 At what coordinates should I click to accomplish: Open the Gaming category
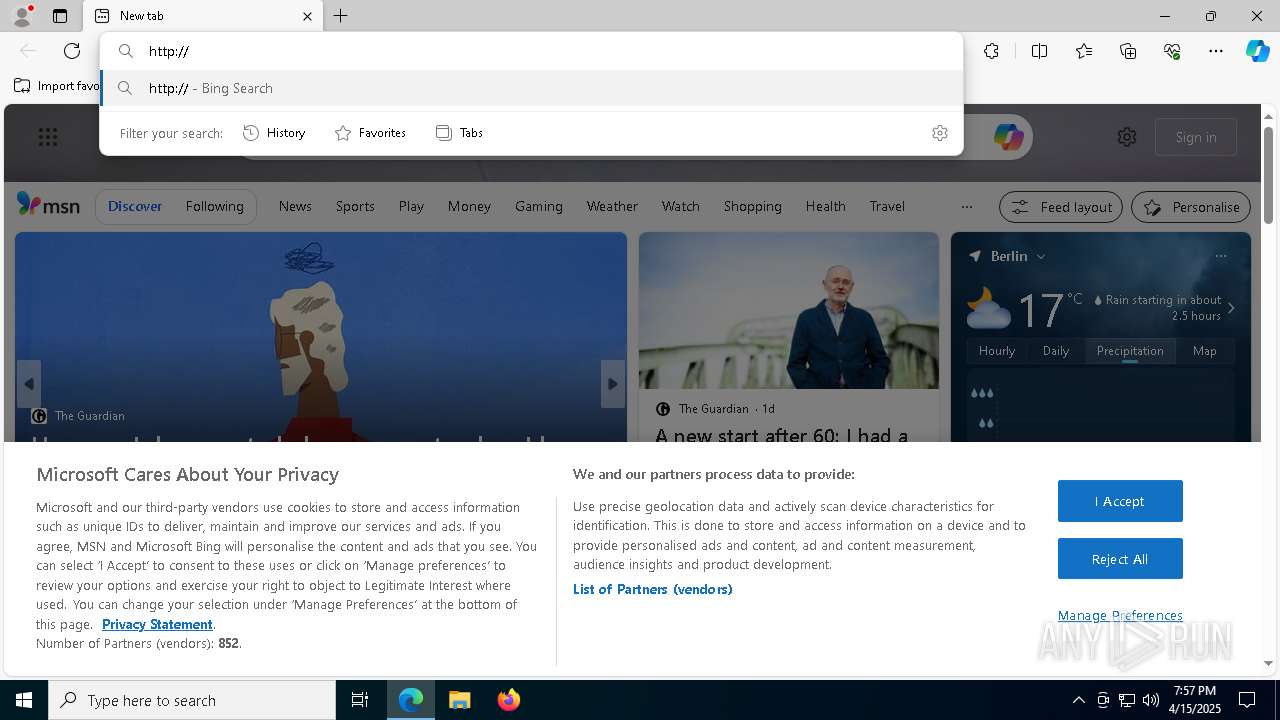pos(539,206)
